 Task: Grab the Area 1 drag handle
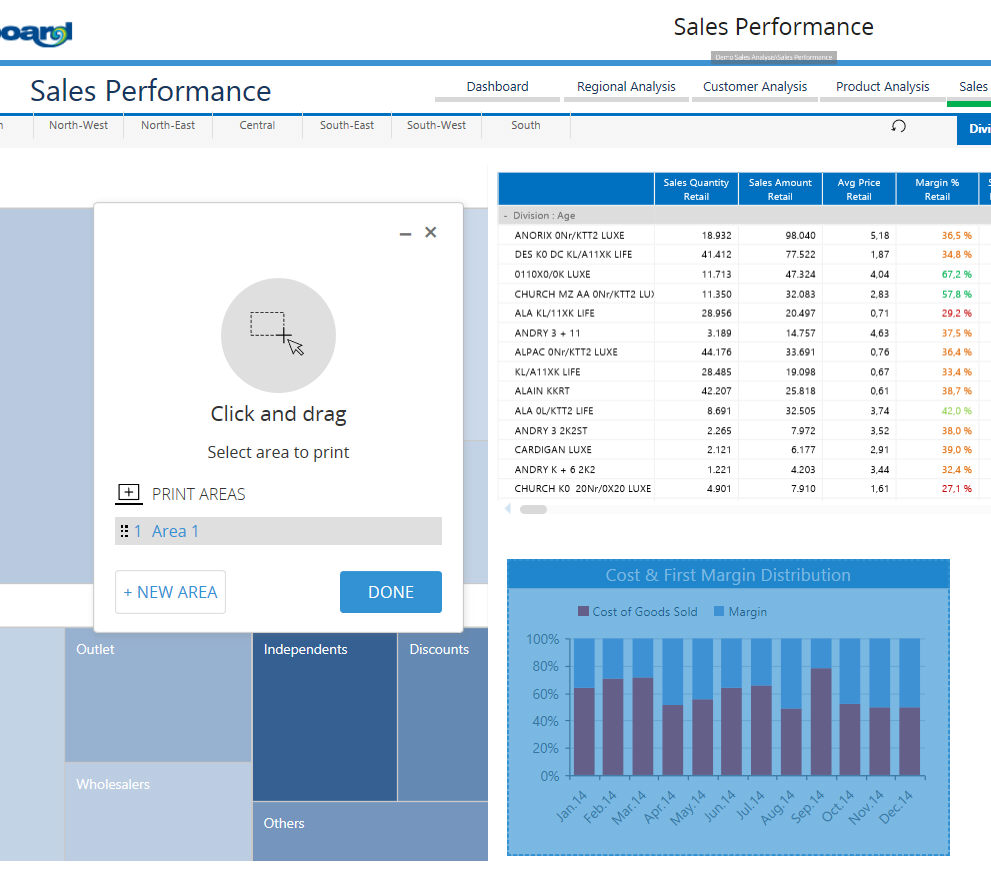tap(125, 531)
